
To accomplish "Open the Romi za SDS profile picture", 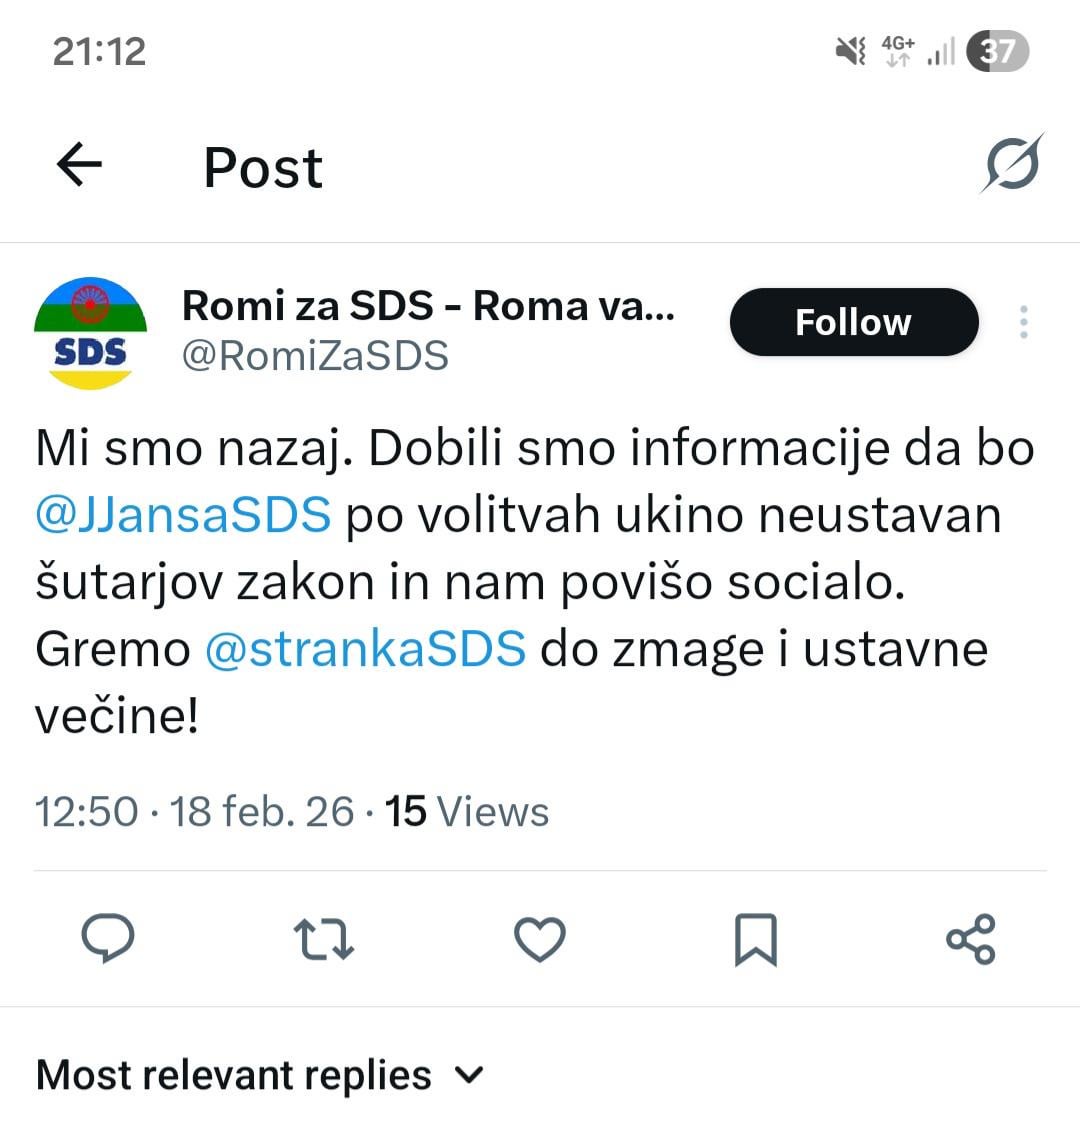I will [x=91, y=332].
